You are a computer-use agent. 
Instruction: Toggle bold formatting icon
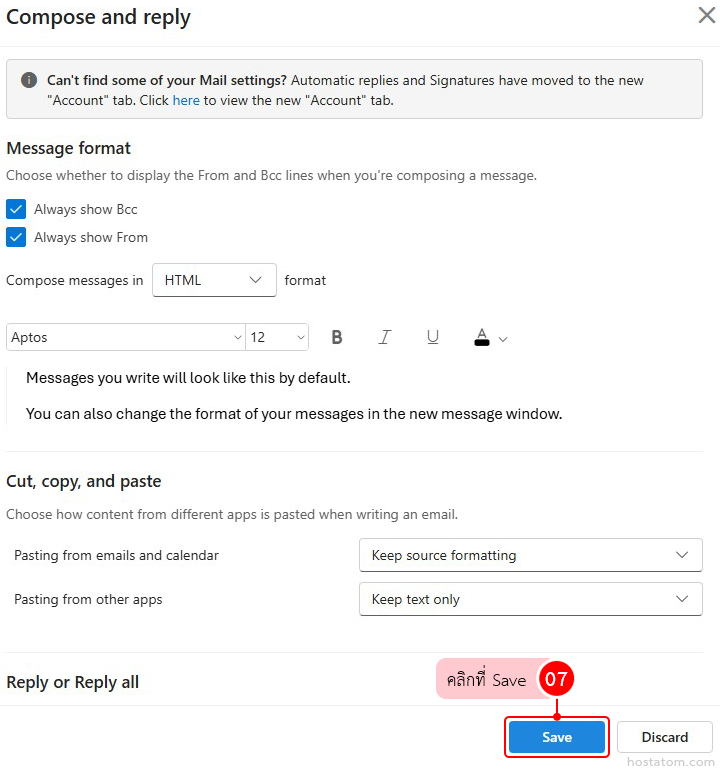336,337
